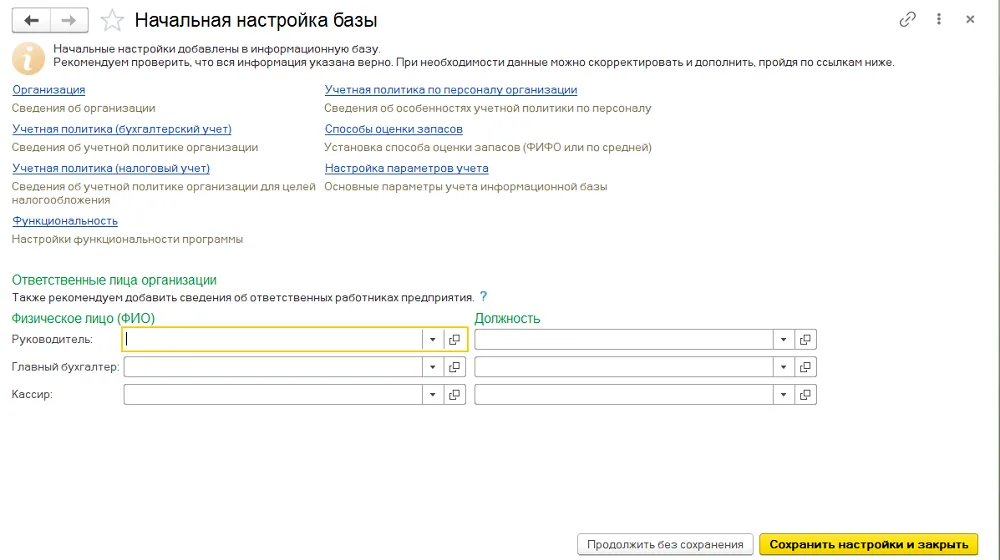1000x560 pixels.
Task: Open Учетная политика (налоговый учет) link
Action: tap(111, 168)
